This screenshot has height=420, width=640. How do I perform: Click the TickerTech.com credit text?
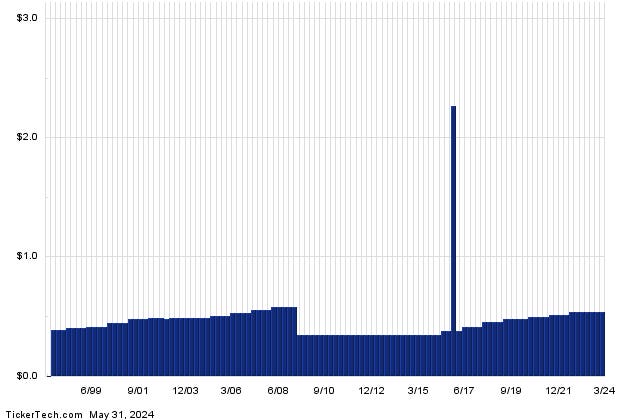tap(44, 415)
